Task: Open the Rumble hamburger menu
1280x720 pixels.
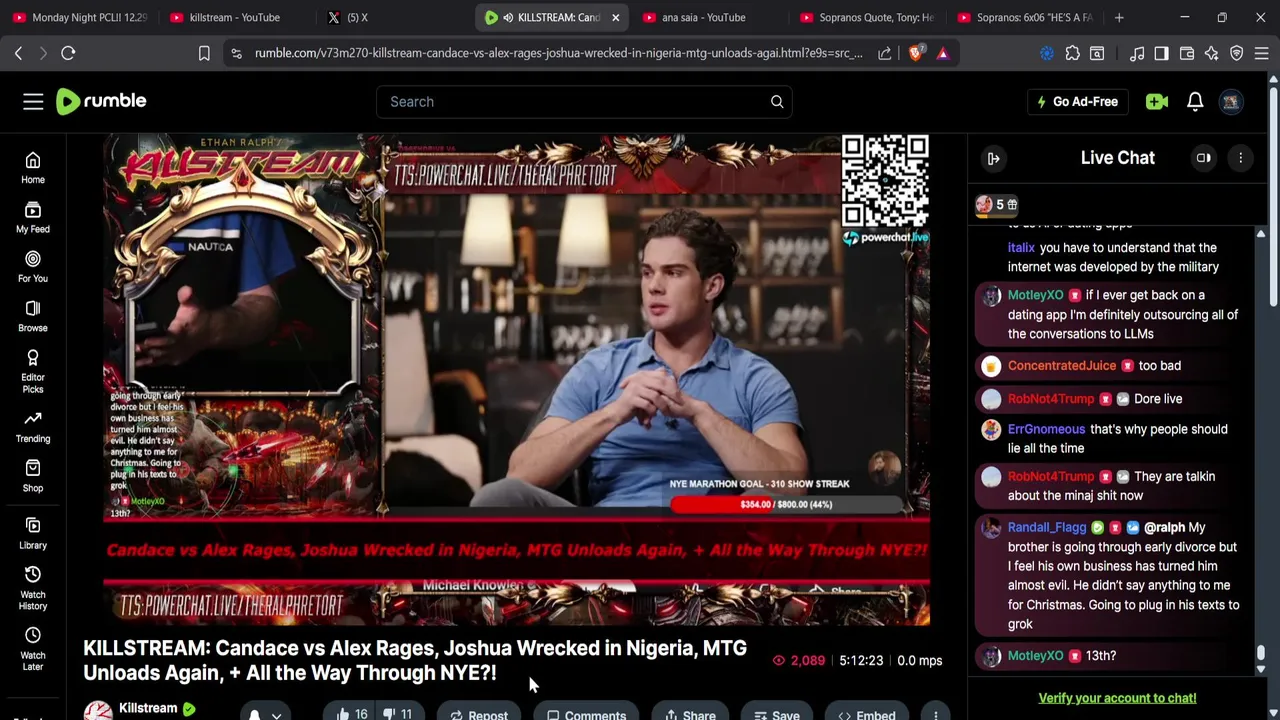Action: coord(33,101)
